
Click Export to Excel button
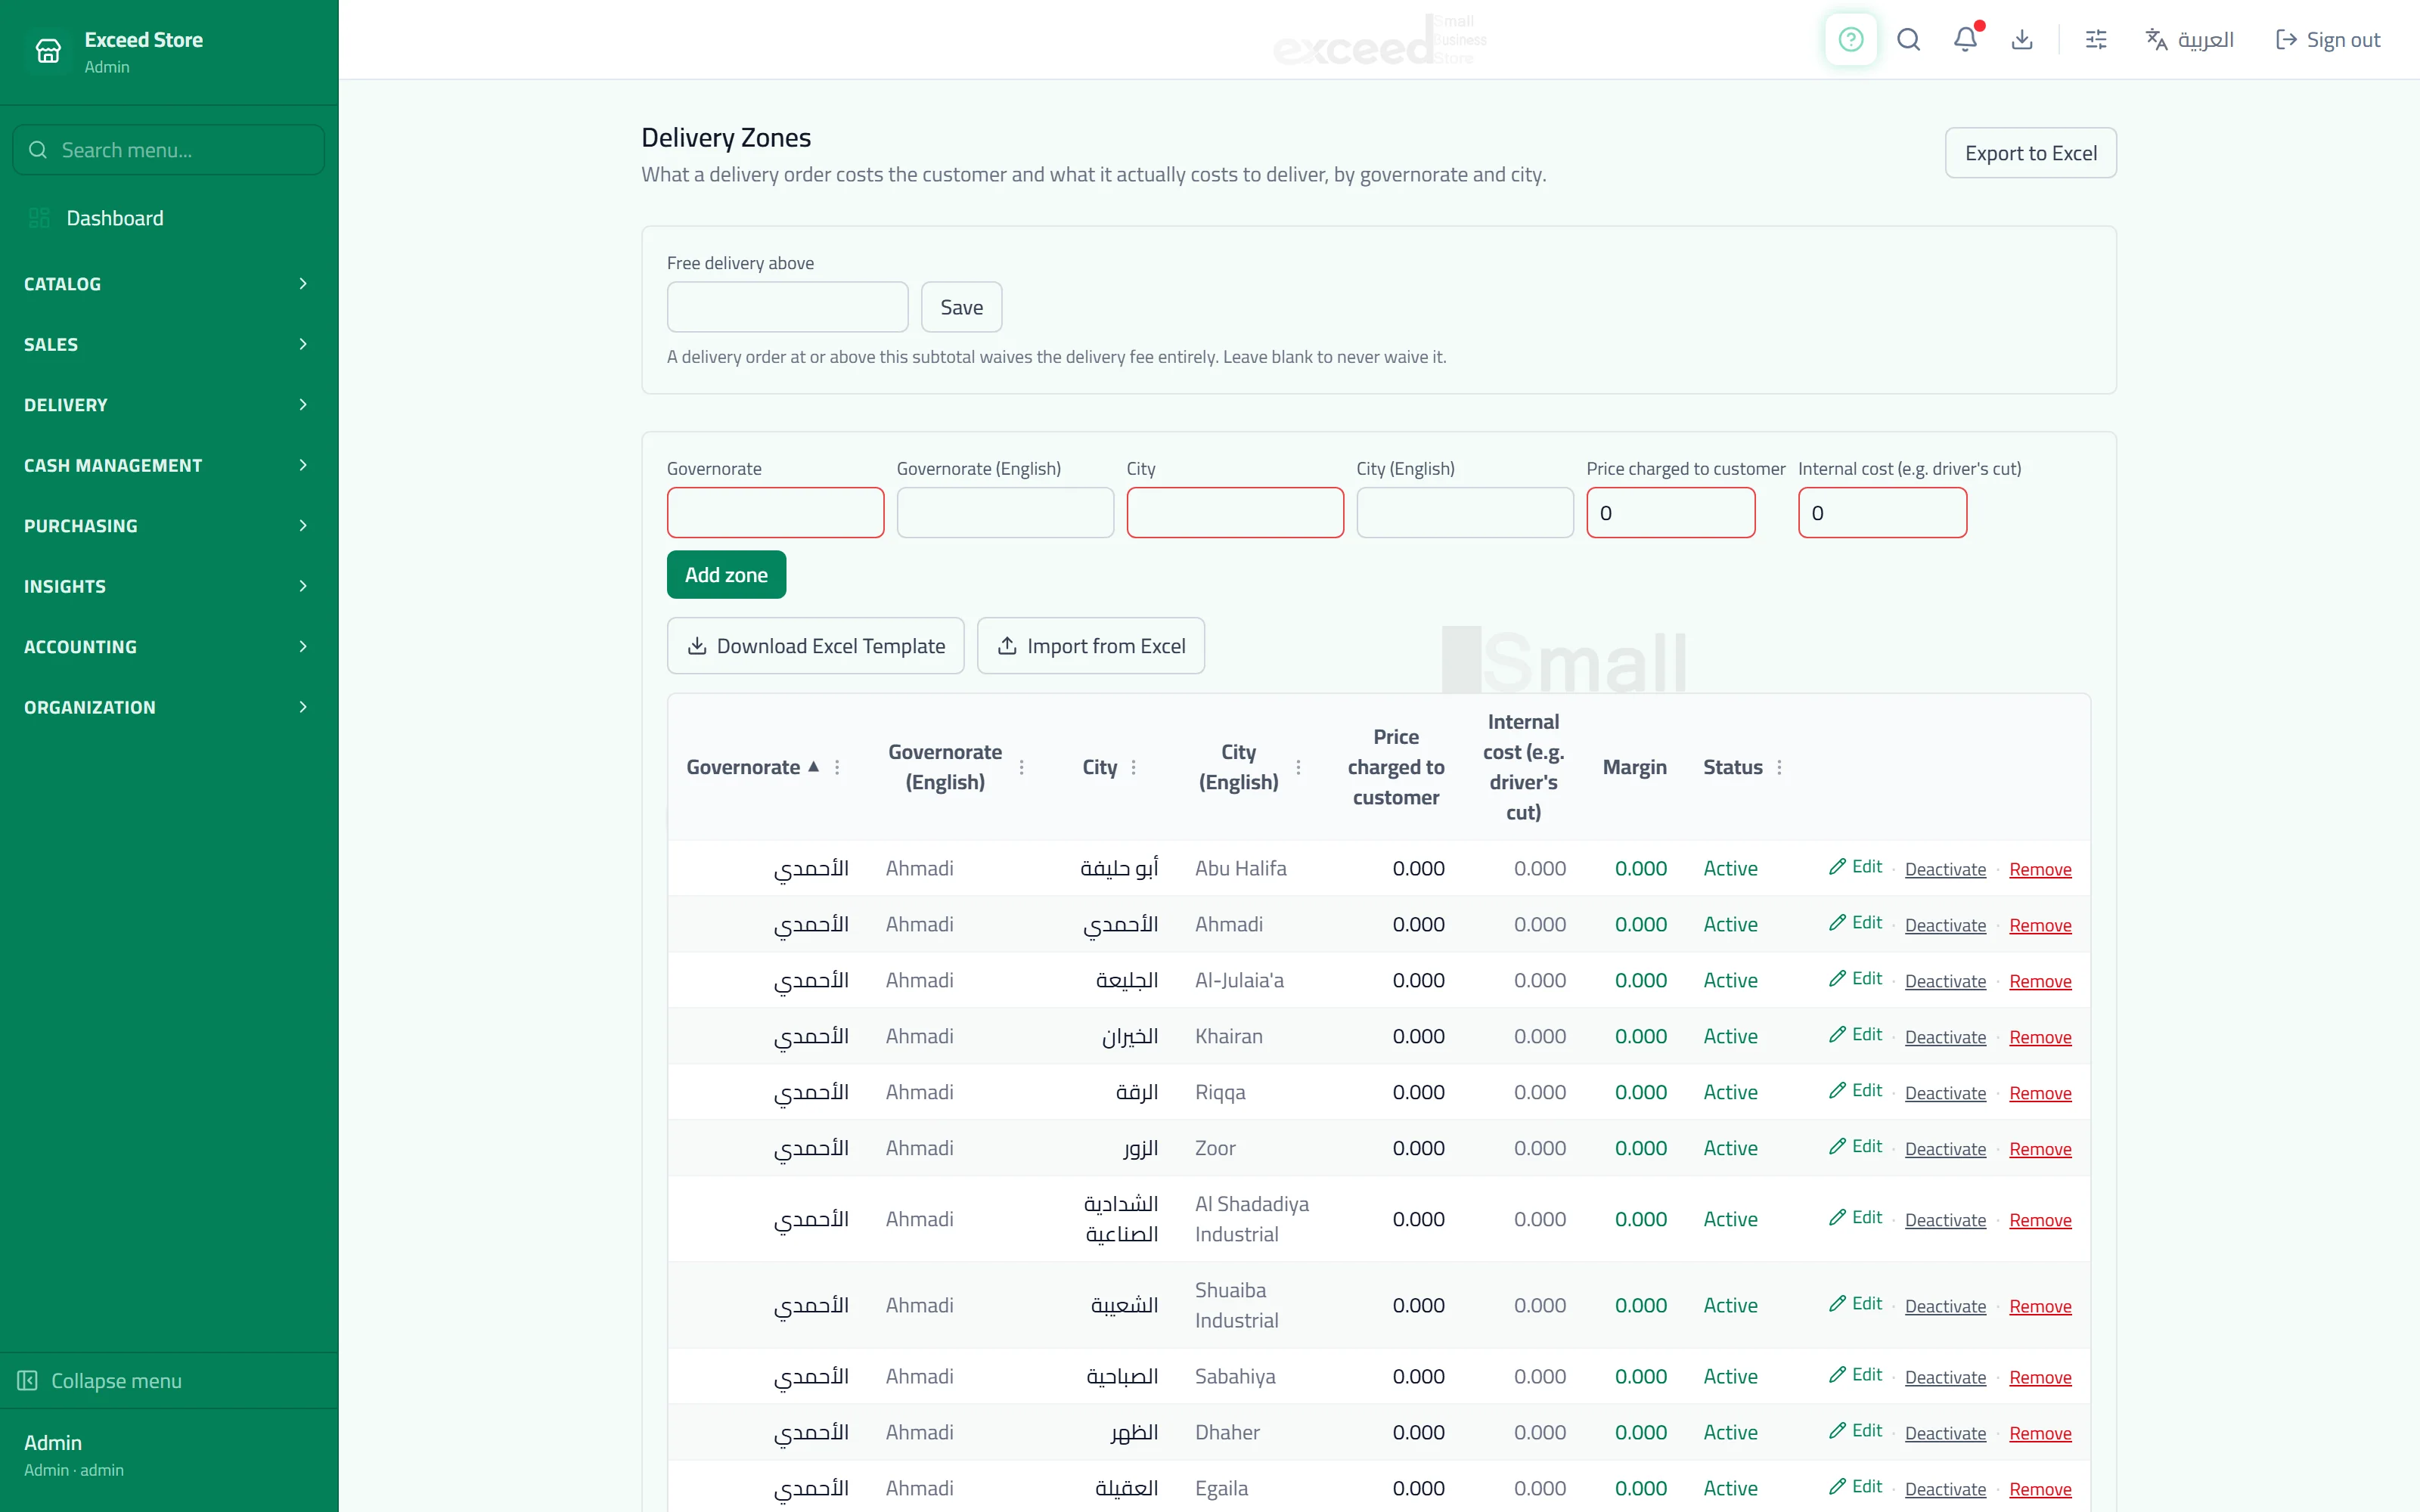[2030, 153]
